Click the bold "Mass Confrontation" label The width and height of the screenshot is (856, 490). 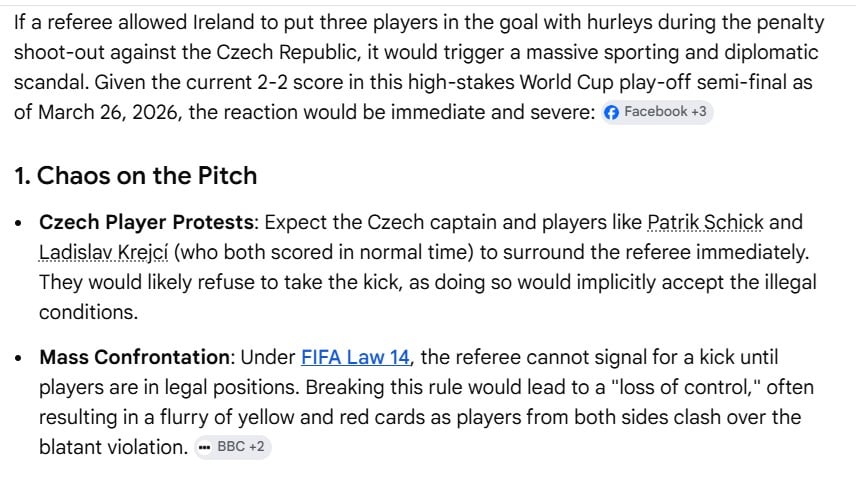(x=135, y=356)
